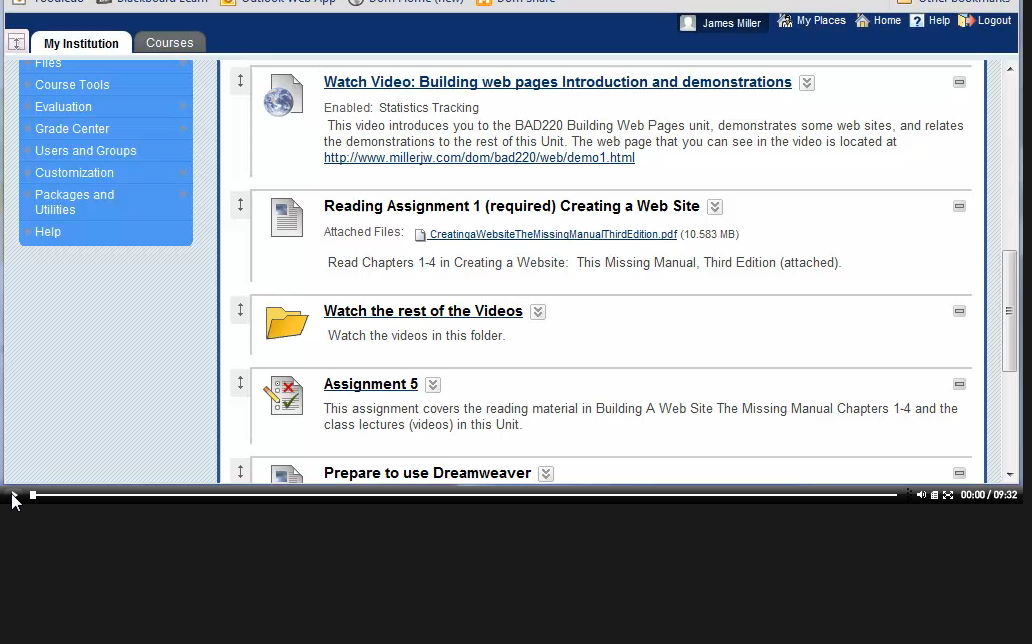1032x644 pixels.
Task: Click the Help question mark icon
Action: pyautogui.click(x=916, y=21)
